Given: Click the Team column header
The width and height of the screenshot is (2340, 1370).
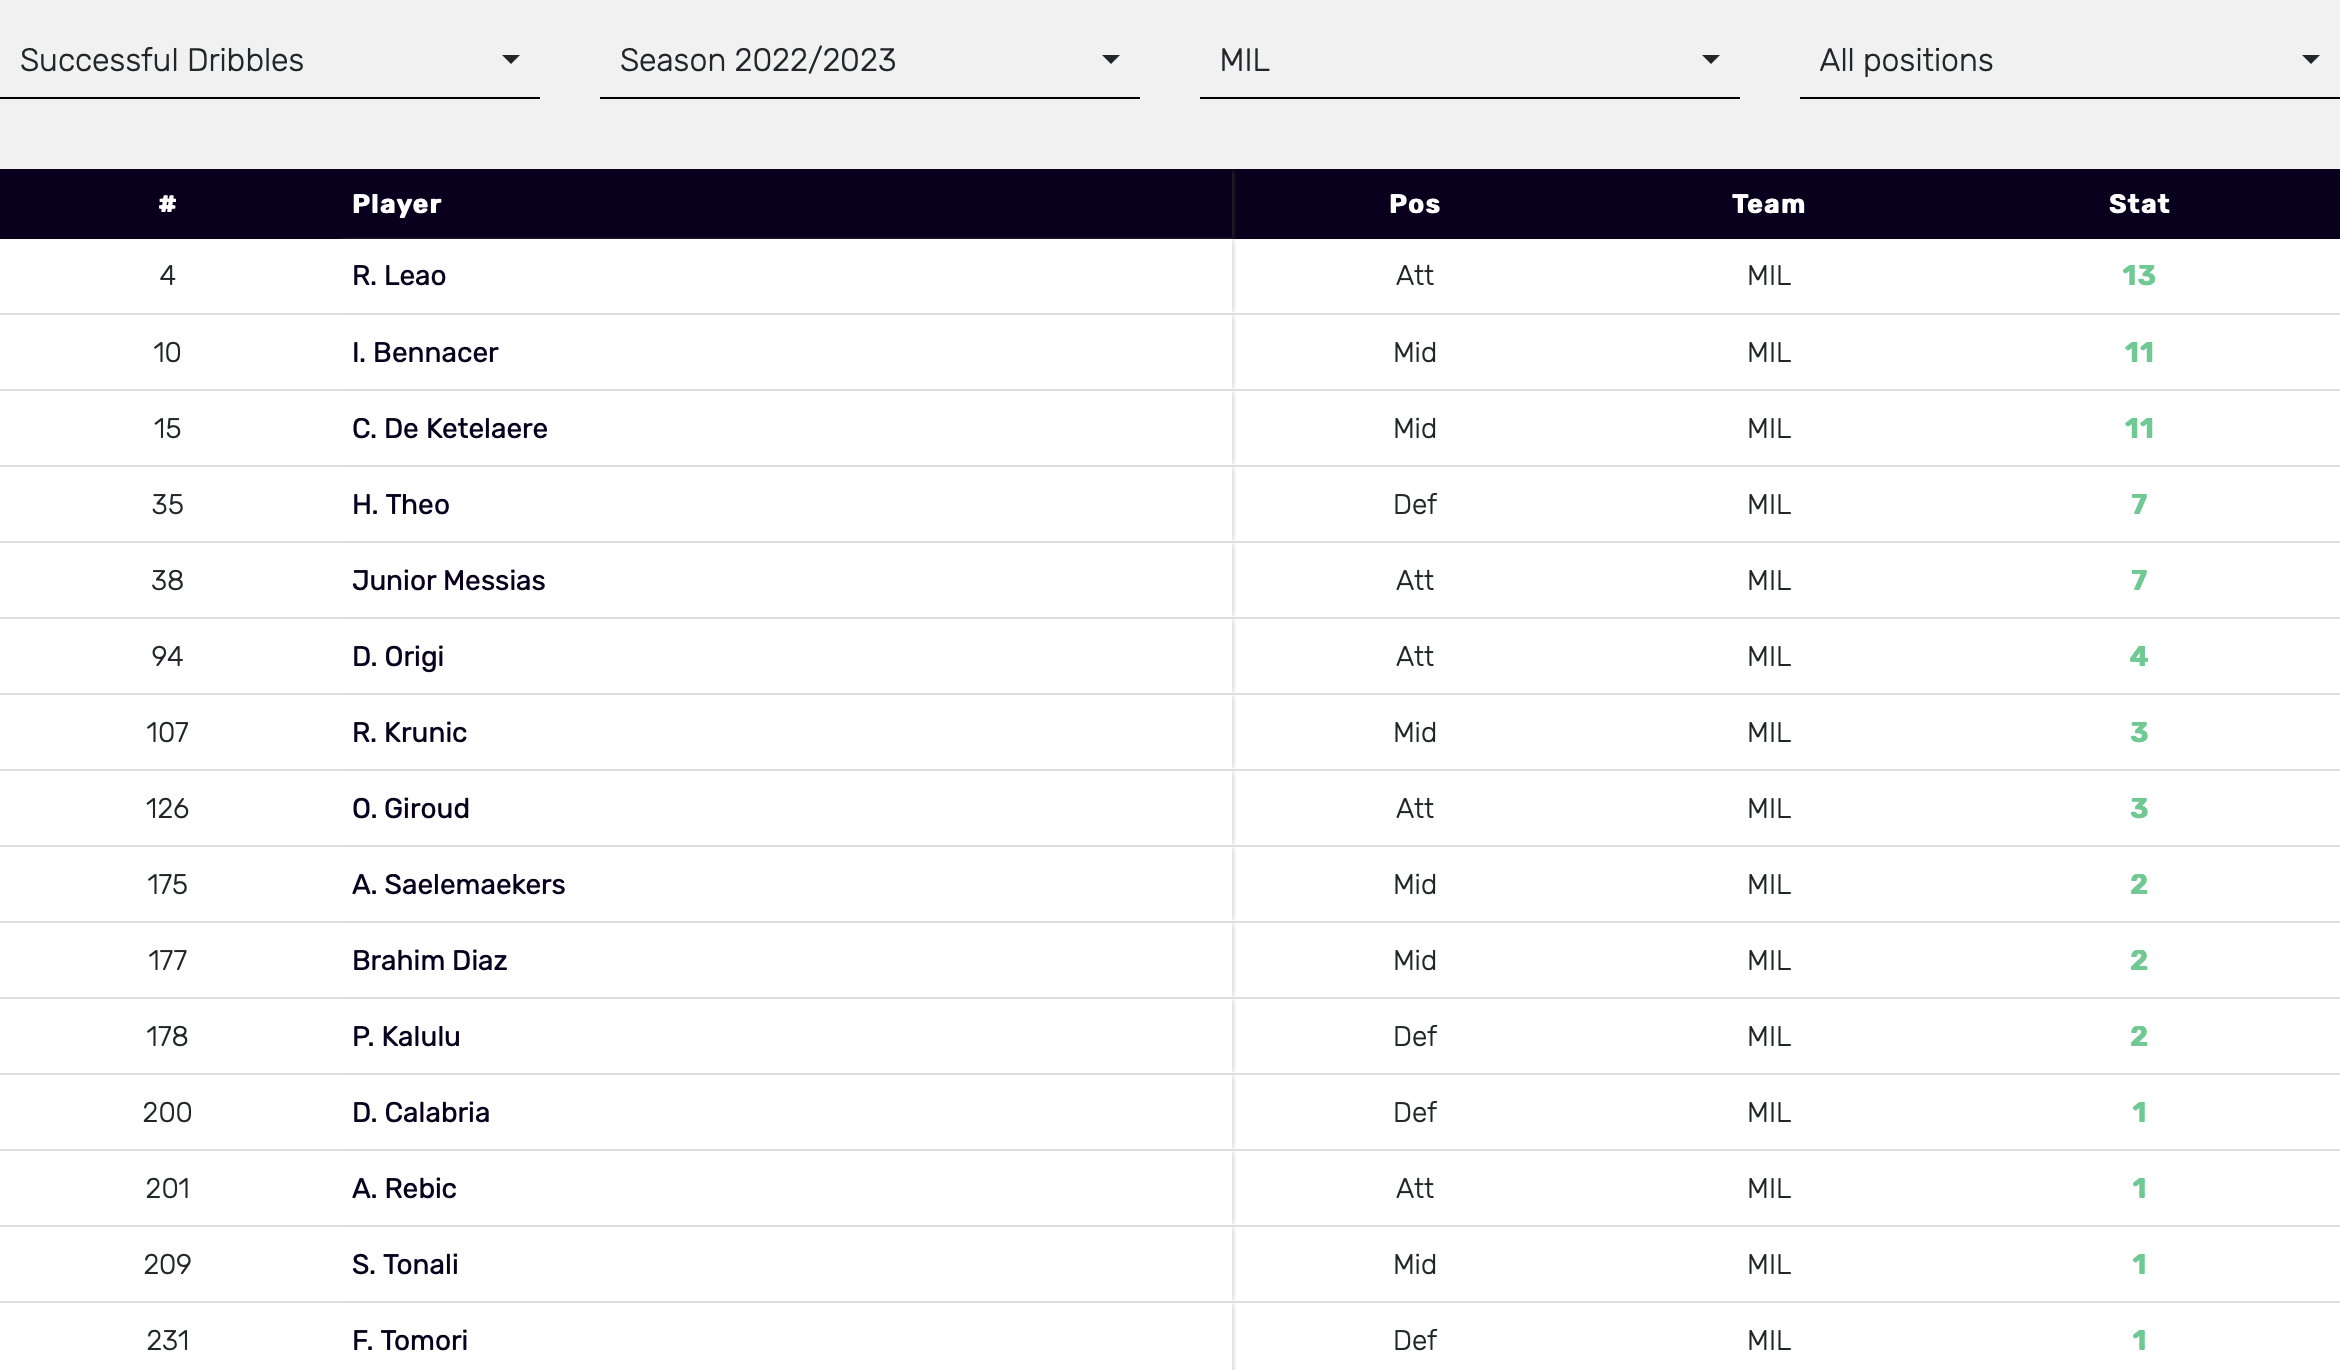Looking at the screenshot, I should 1768,204.
